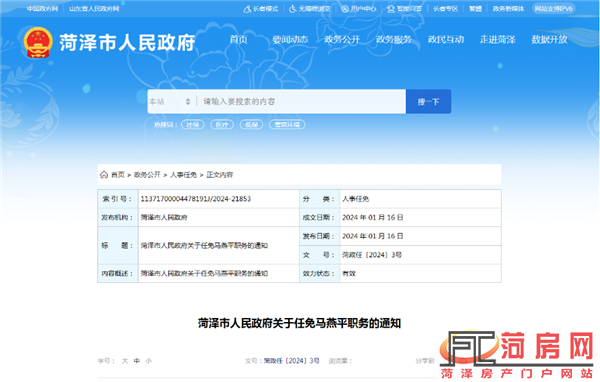Screen dimensions: 600x382
Task: Click document number in the info table
Action: pyautogui.click(x=372, y=255)
